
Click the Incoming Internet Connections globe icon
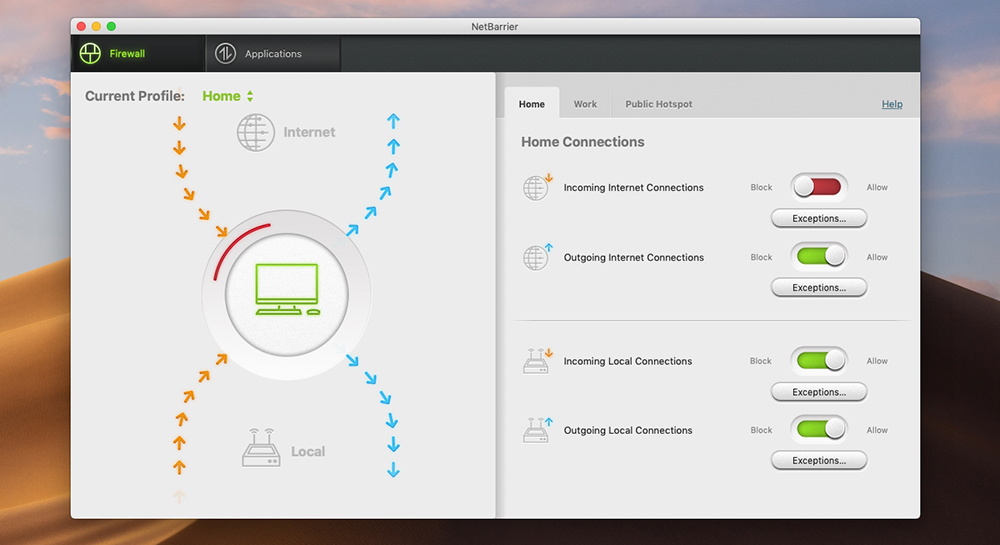(537, 187)
